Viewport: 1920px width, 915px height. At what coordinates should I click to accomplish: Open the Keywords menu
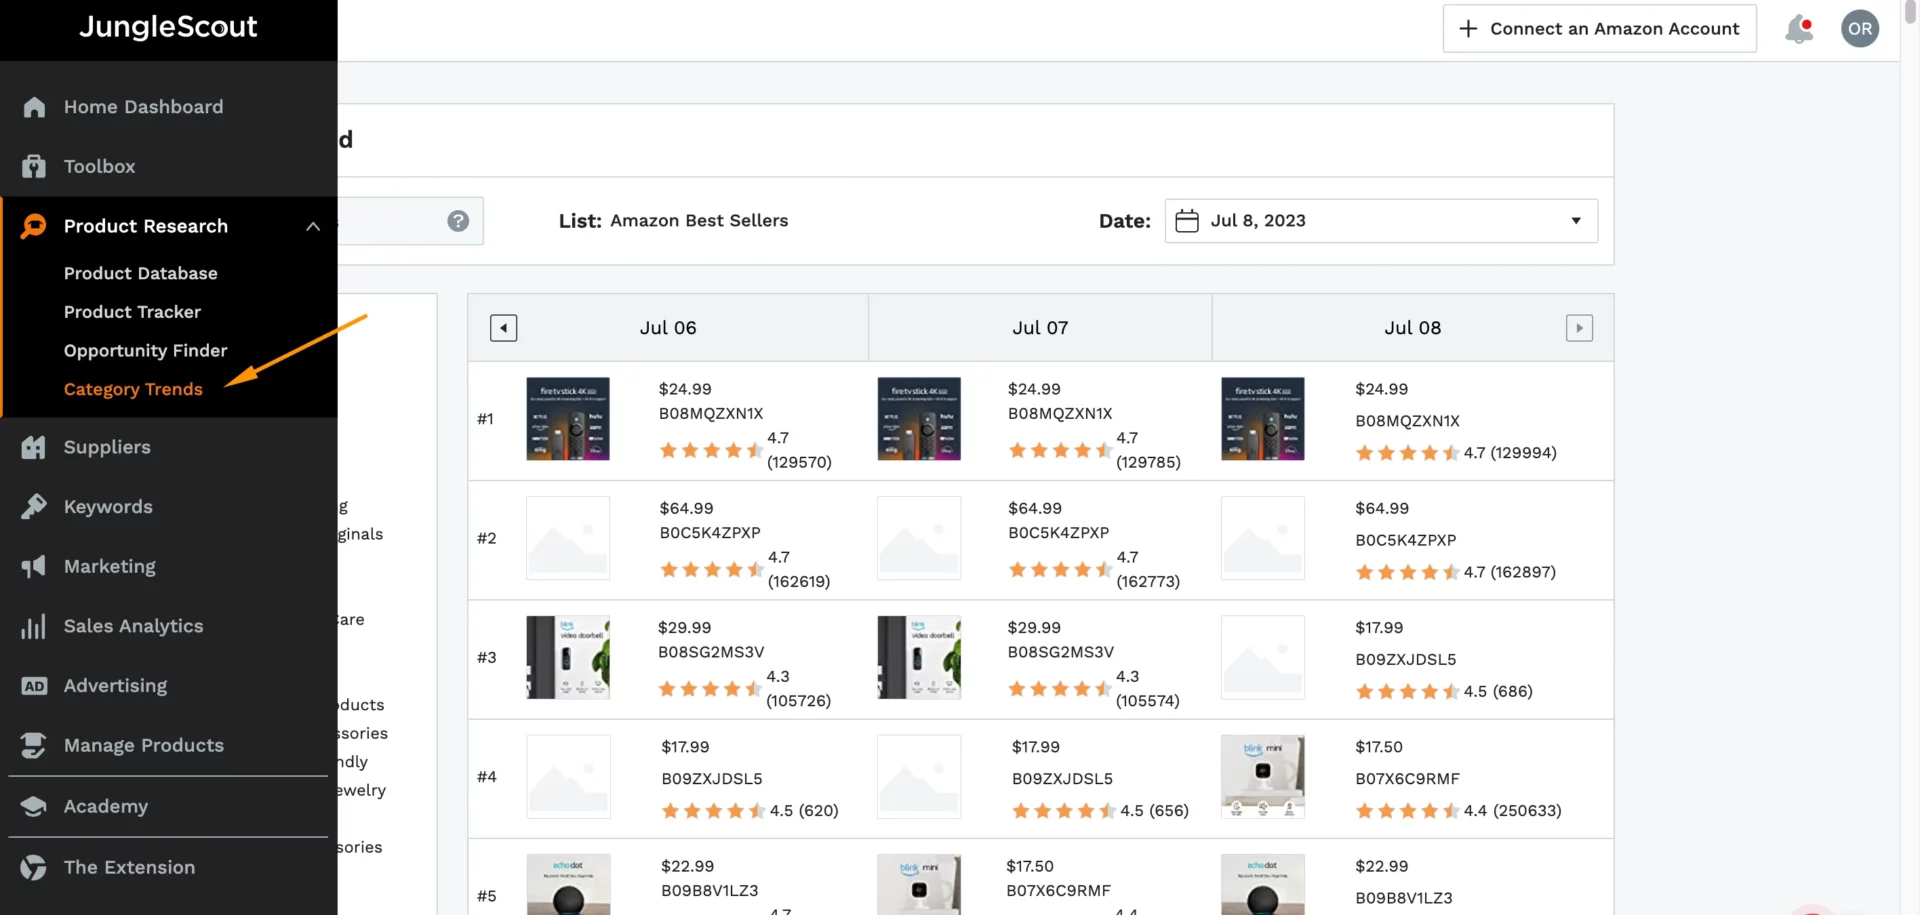pos(108,507)
